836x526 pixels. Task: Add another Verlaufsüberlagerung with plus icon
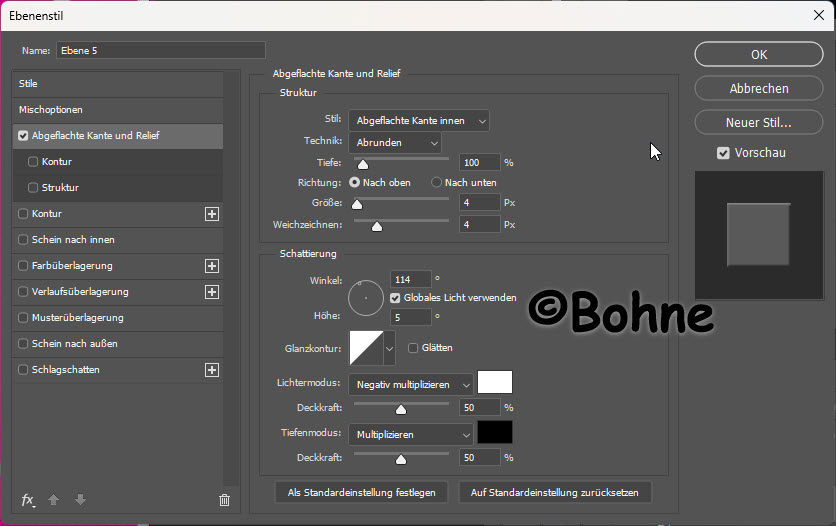(211, 292)
